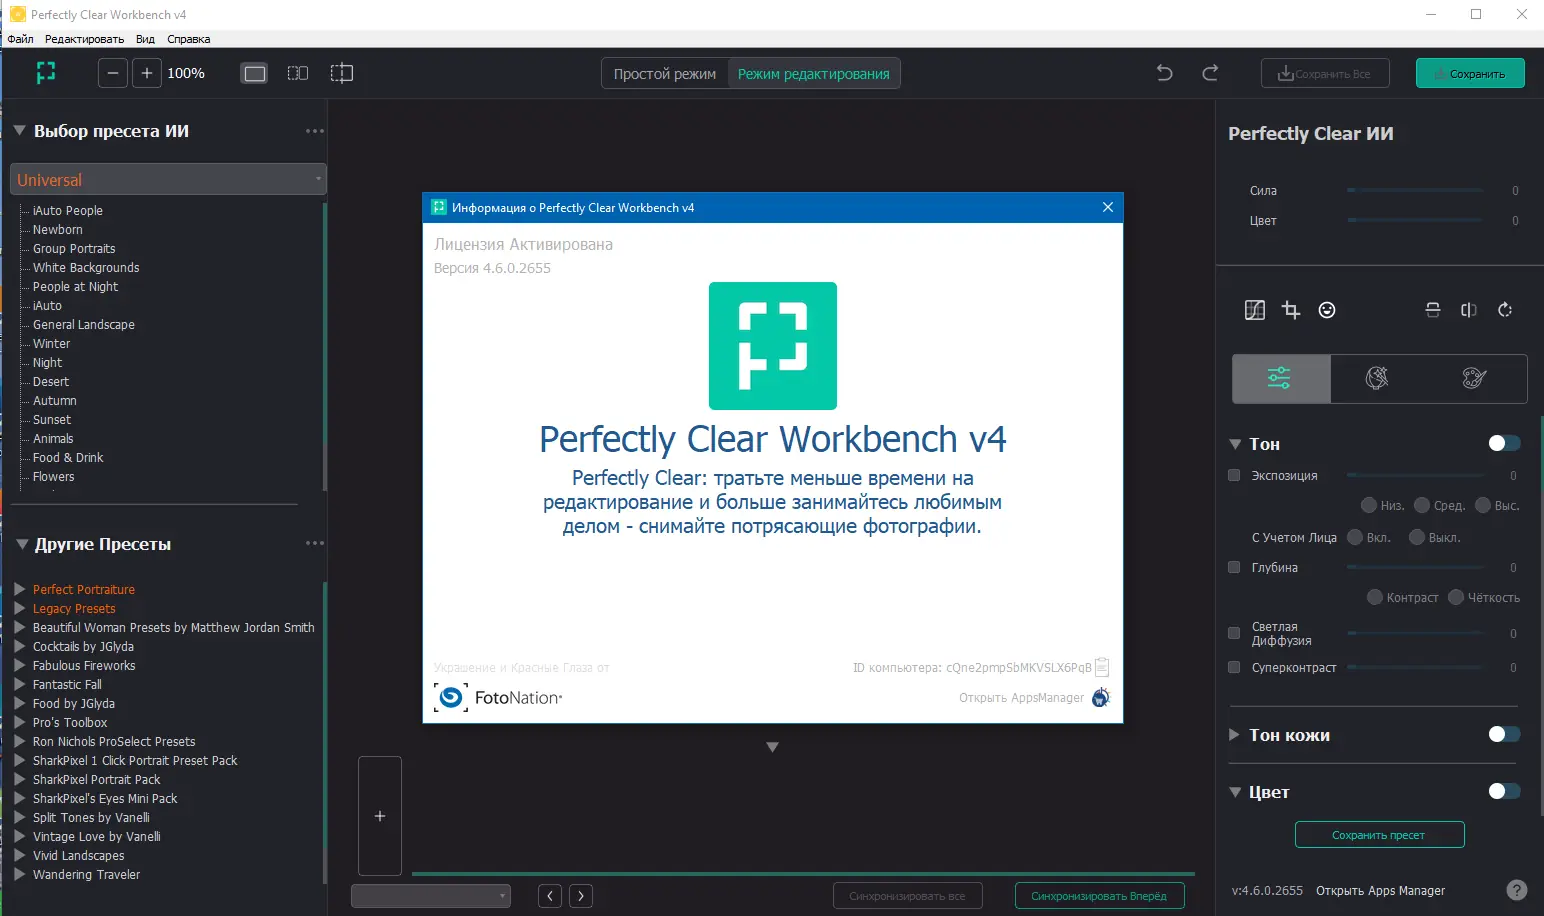Click the AppsManager icon in the About dialog
The height and width of the screenshot is (916, 1544).
coord(1101,697)
